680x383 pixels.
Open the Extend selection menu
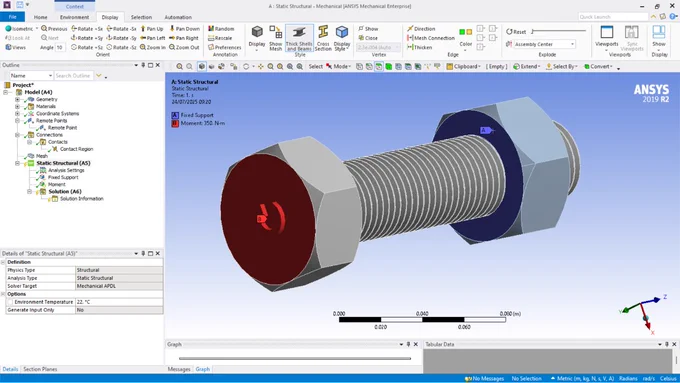[526, 66]
